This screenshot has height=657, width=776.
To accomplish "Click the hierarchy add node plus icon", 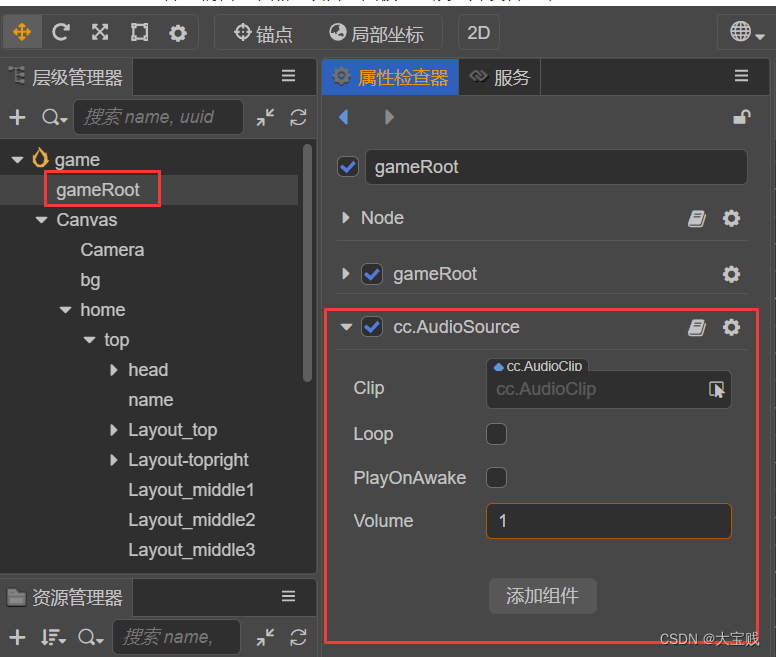I will [17, 118].
